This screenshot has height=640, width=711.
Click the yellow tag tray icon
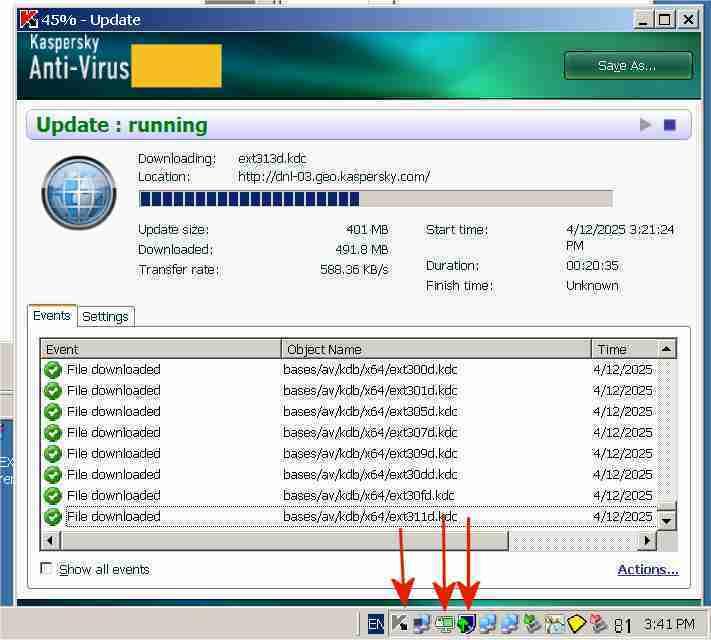pyautogui.click(x=576, y=624)
